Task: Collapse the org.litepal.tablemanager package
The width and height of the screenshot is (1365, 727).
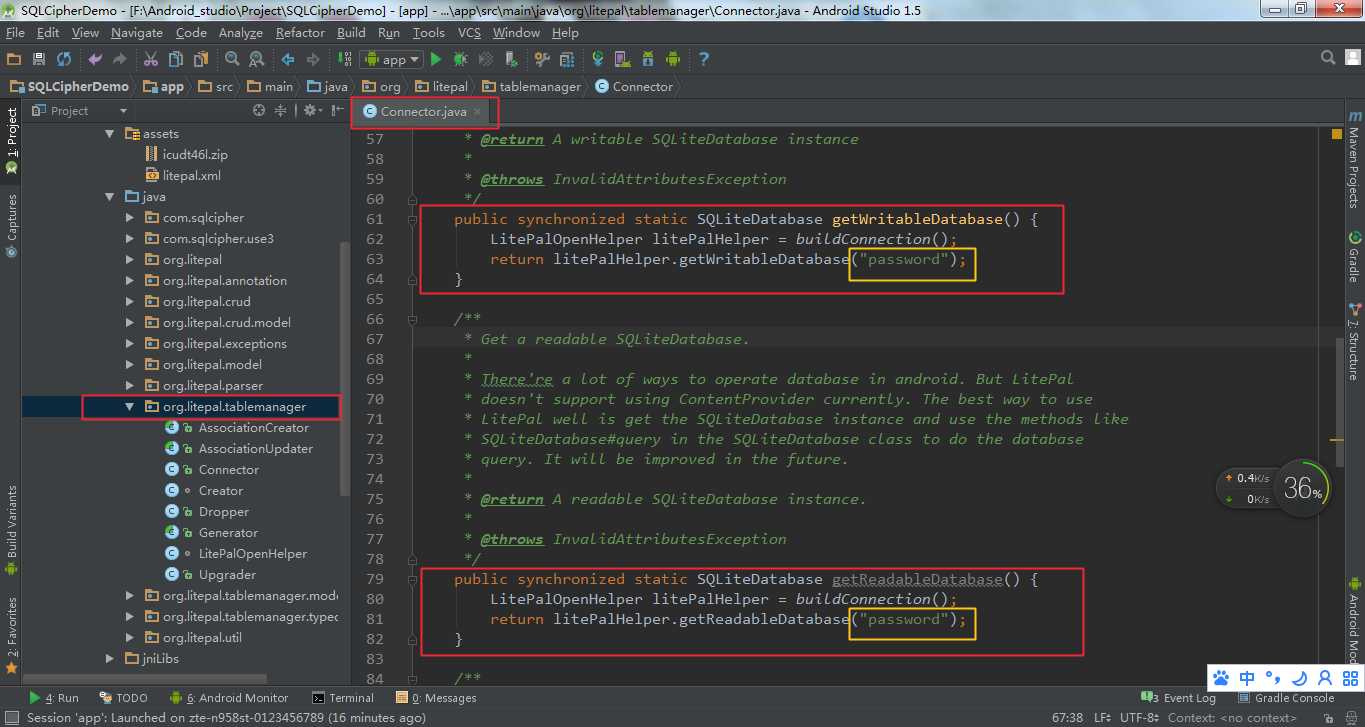Action: (x=129, y=406)
